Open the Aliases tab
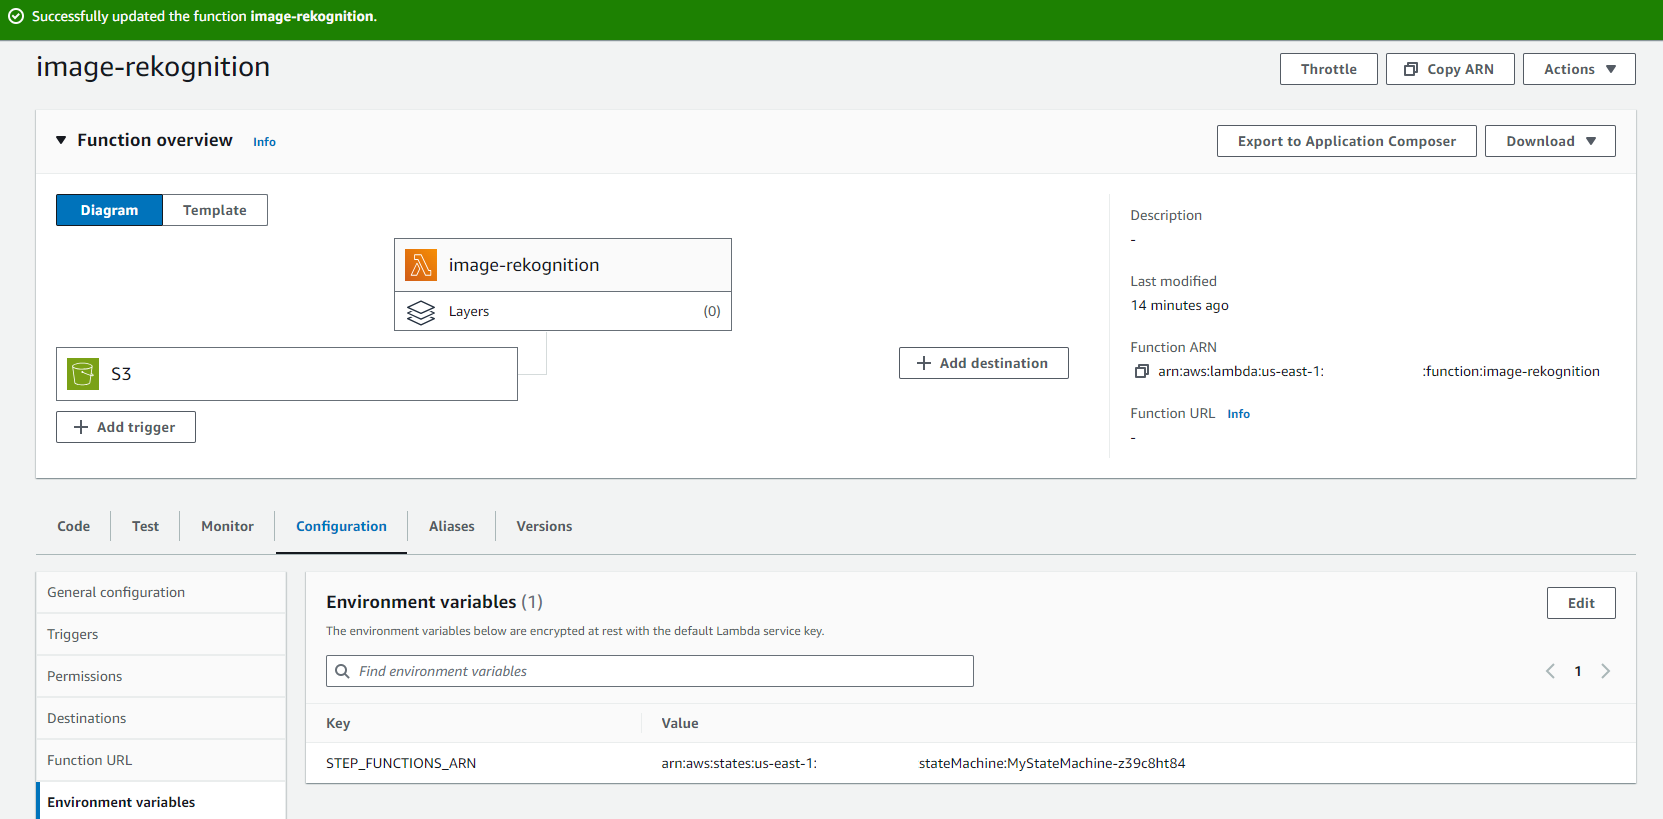The image size is (1663, 819). click(451, 526)
